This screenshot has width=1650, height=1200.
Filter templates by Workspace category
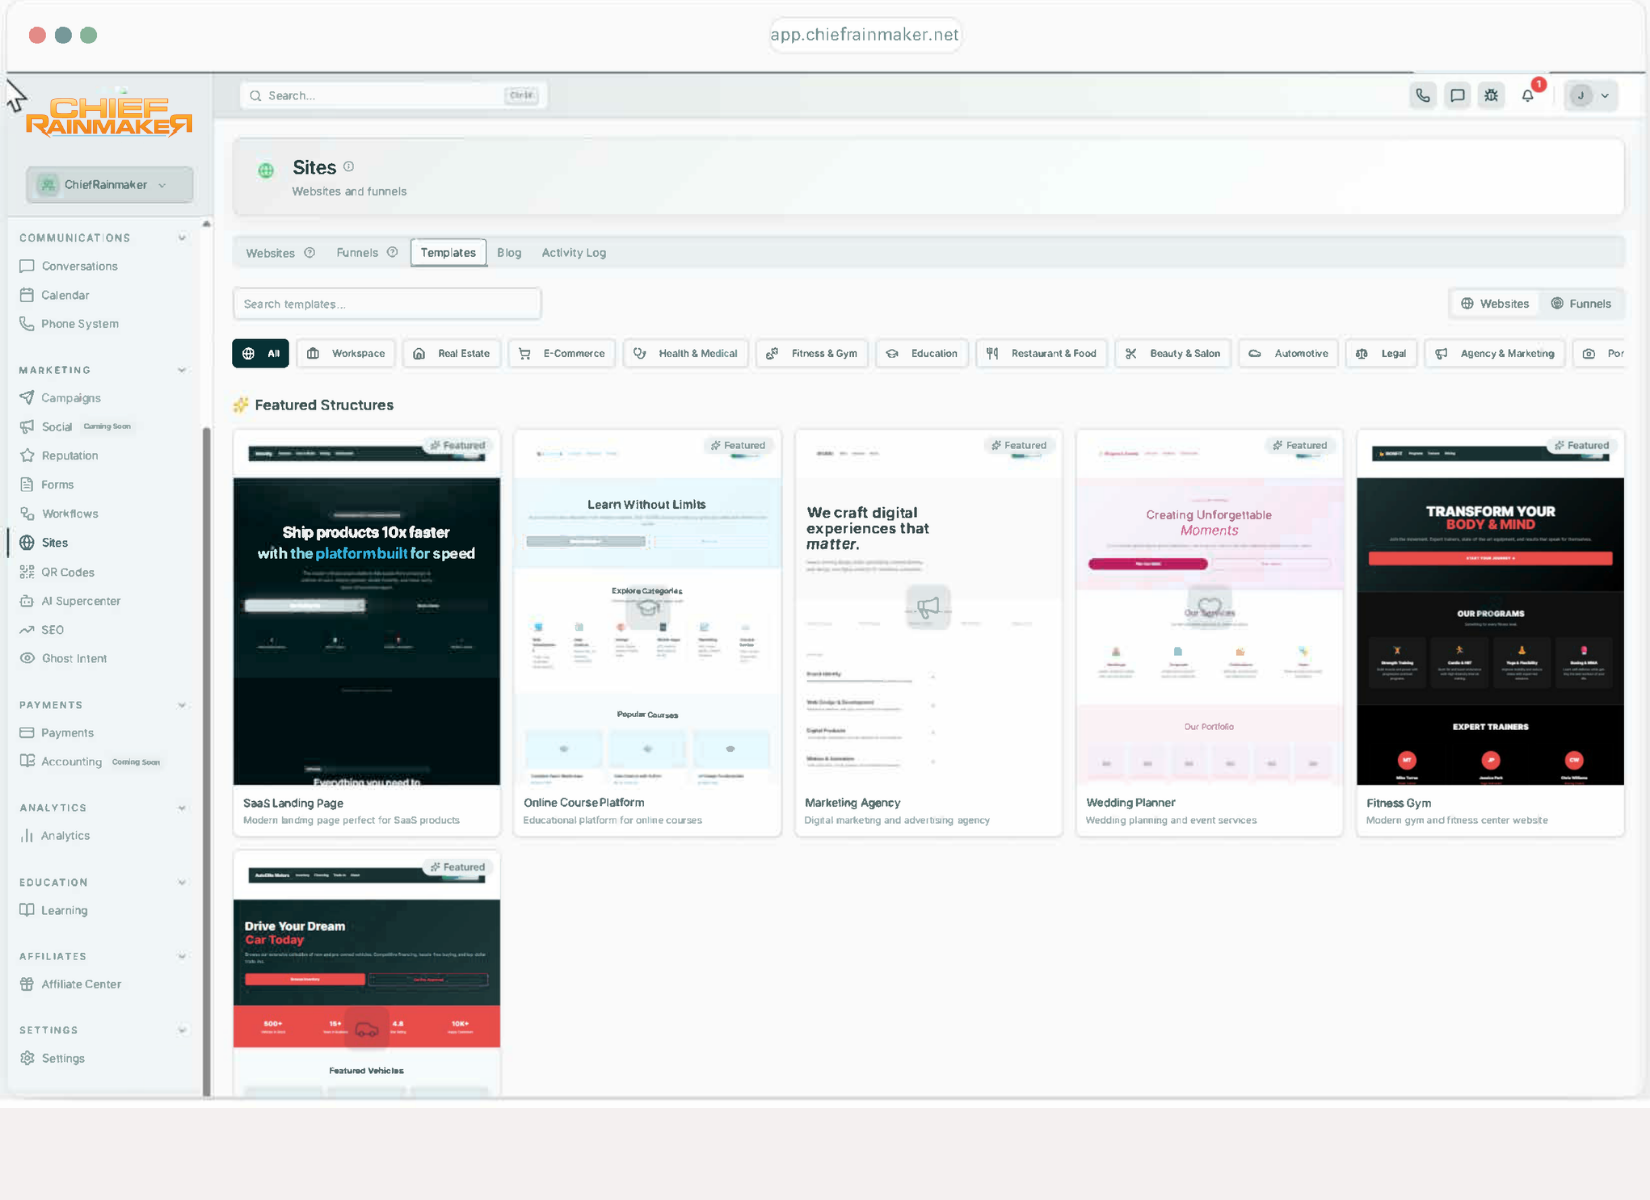[346, 354]
